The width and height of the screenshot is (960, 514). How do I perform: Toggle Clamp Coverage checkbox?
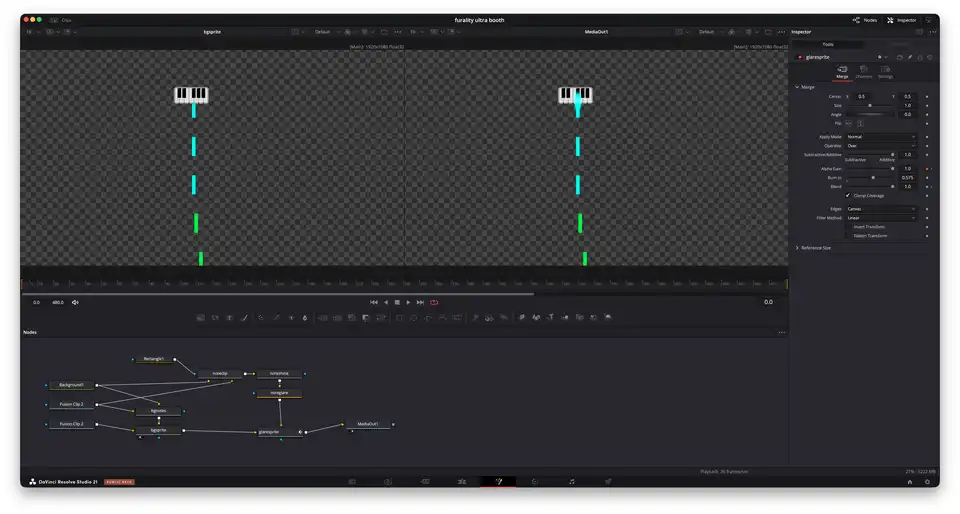pos(848,196)
